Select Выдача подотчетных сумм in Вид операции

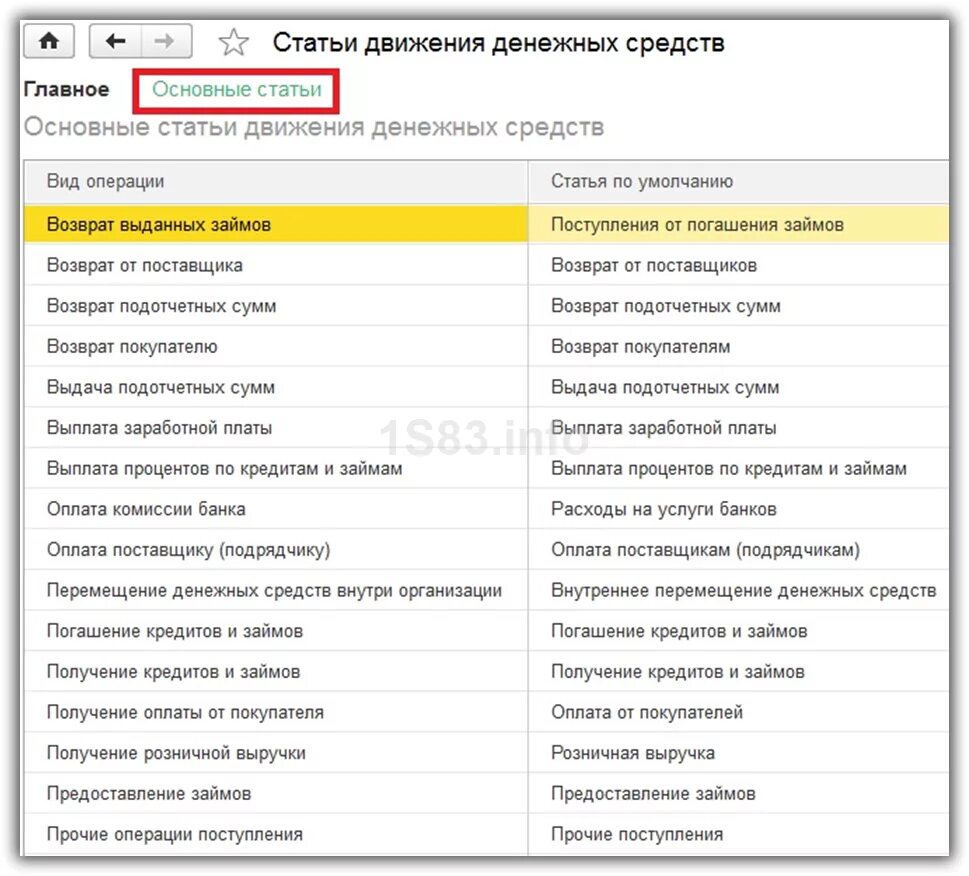click(276, 387)
